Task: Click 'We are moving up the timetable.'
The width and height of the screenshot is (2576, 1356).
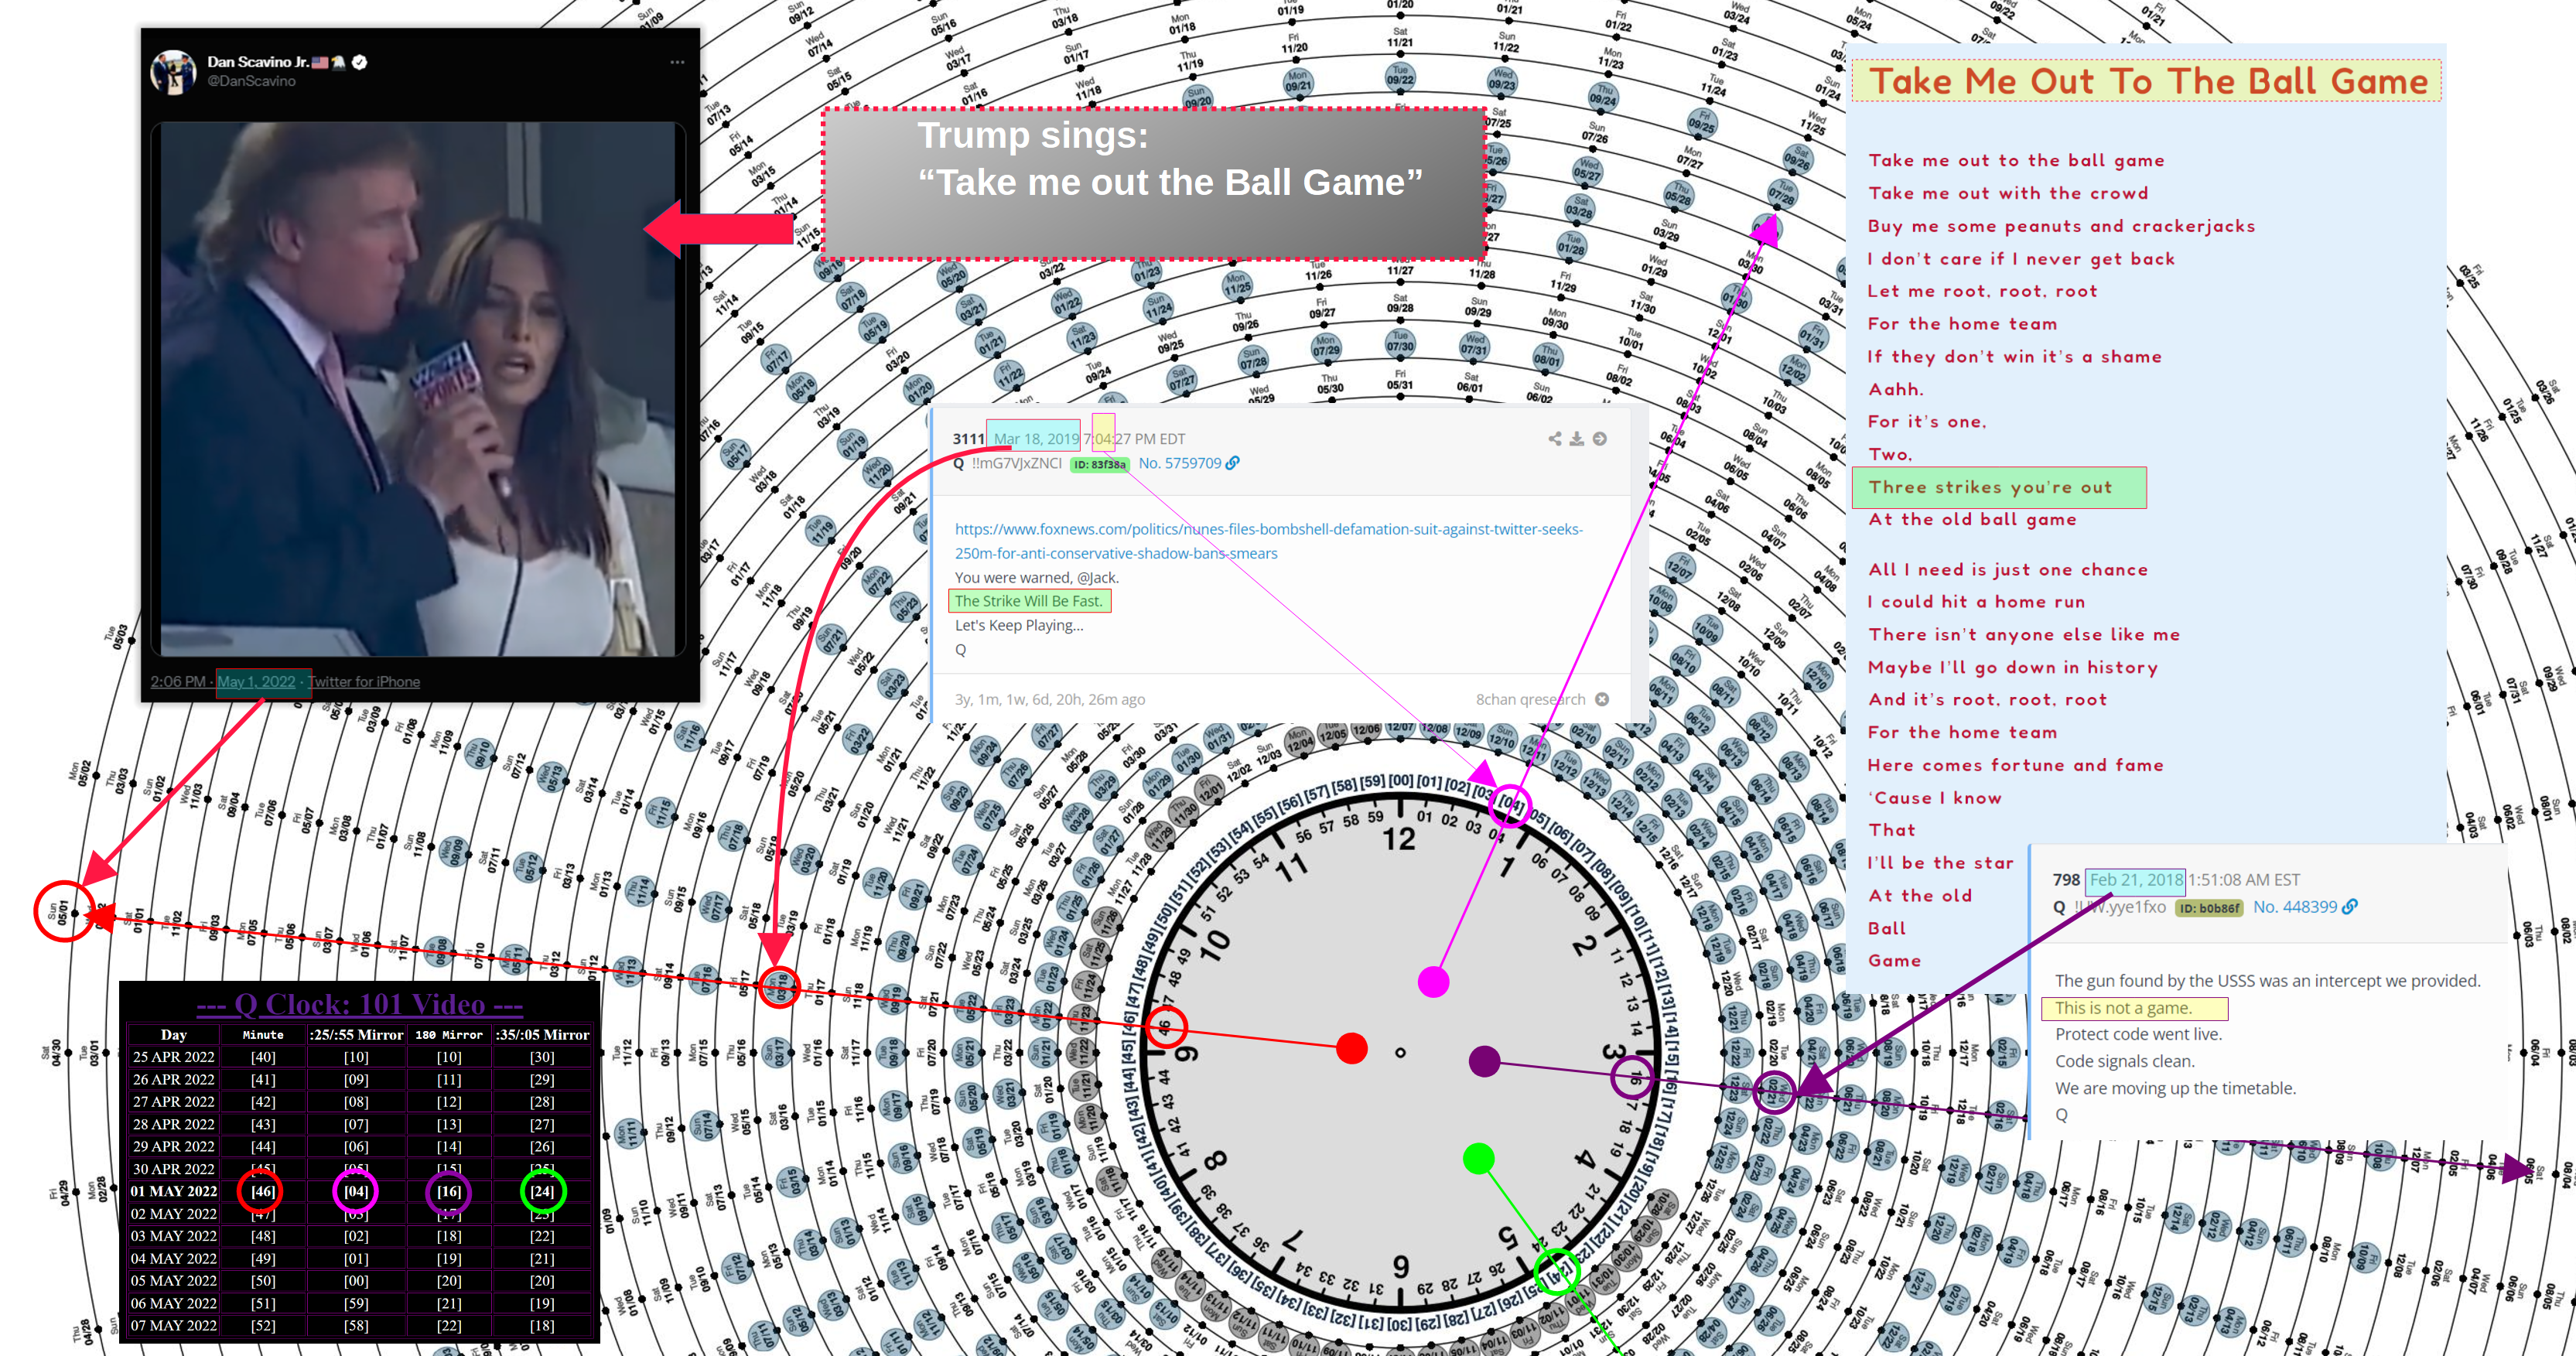Action: [x=2175, y=1088]
